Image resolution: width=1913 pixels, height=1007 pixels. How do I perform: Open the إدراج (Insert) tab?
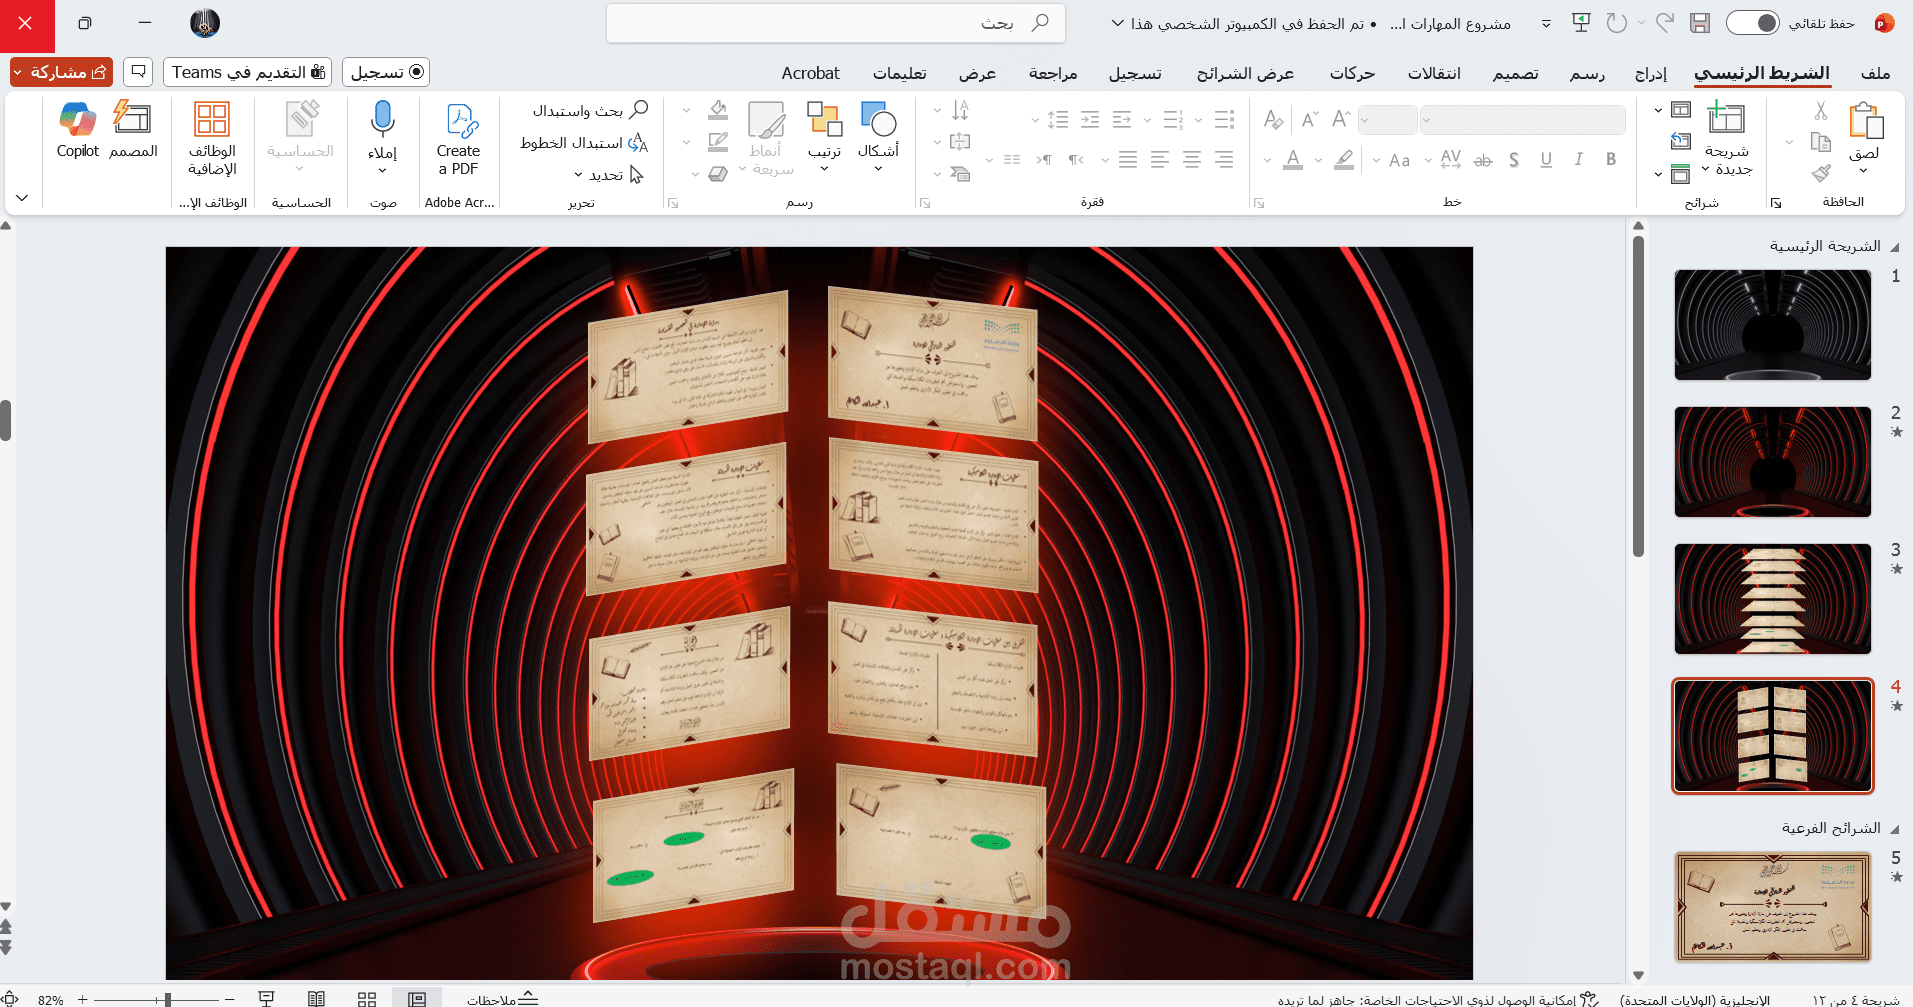[x=1651, y=73]
